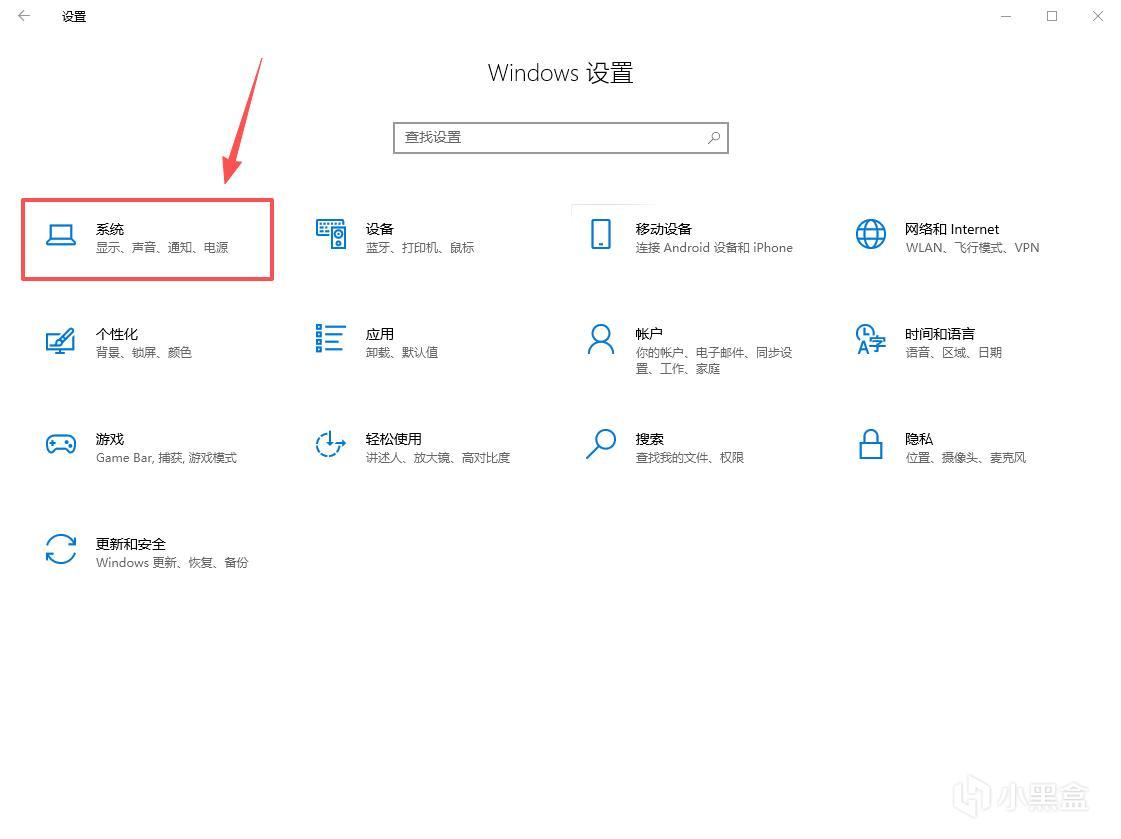
Task: Click text 查找我的文件、权限
Action: click(689, 457)
